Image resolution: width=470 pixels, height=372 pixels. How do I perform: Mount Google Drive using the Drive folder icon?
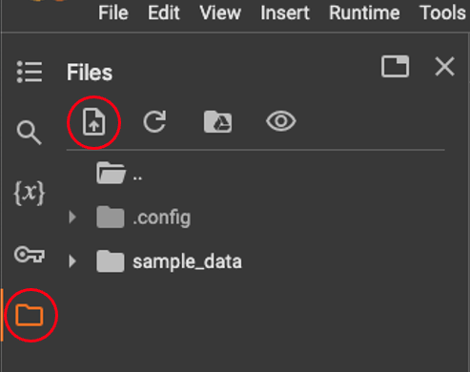(218, 122)
